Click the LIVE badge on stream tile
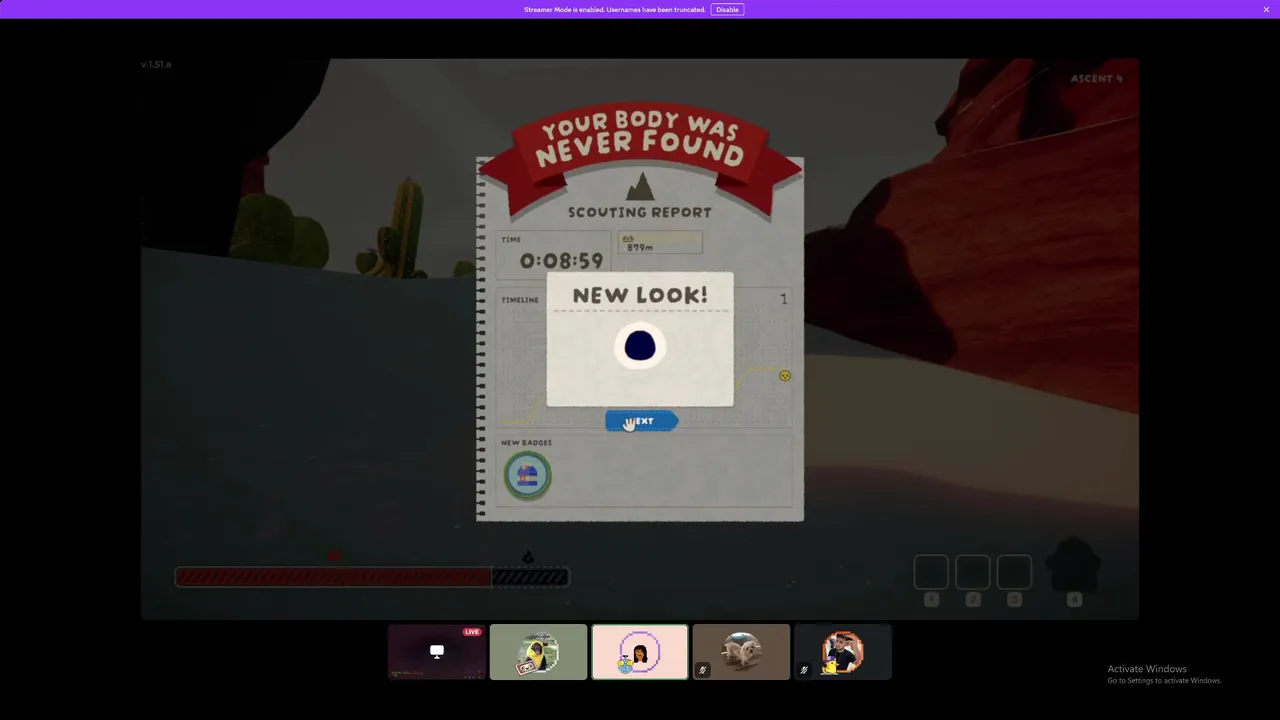The height and width of the screenshot is (720, 1280). (x=472, y=632)
